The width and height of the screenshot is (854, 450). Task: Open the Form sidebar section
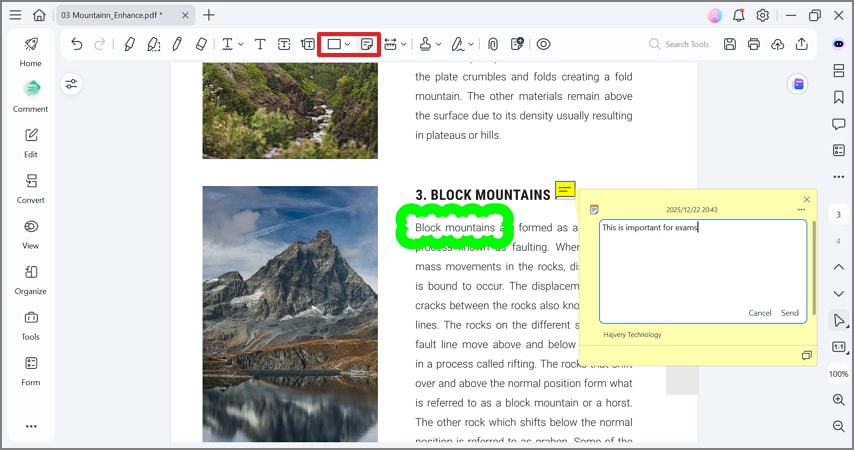pos(30,371)
